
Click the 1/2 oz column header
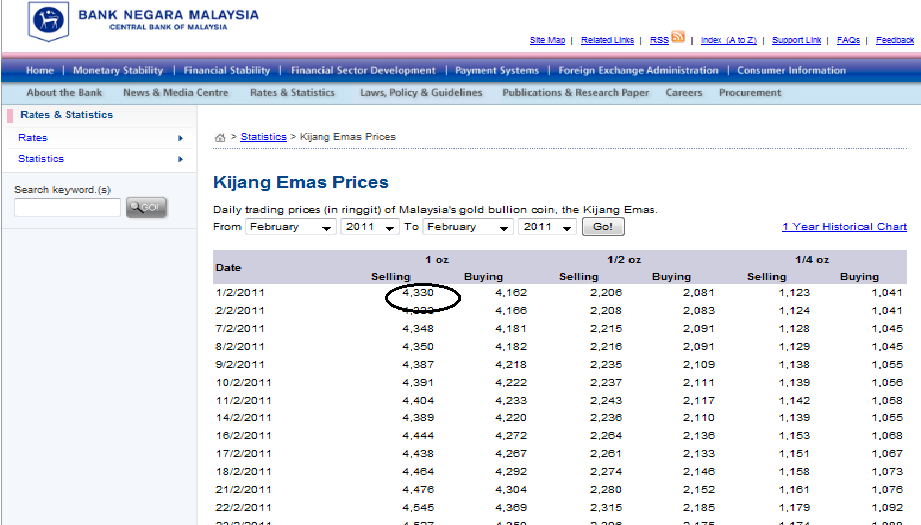624,260
